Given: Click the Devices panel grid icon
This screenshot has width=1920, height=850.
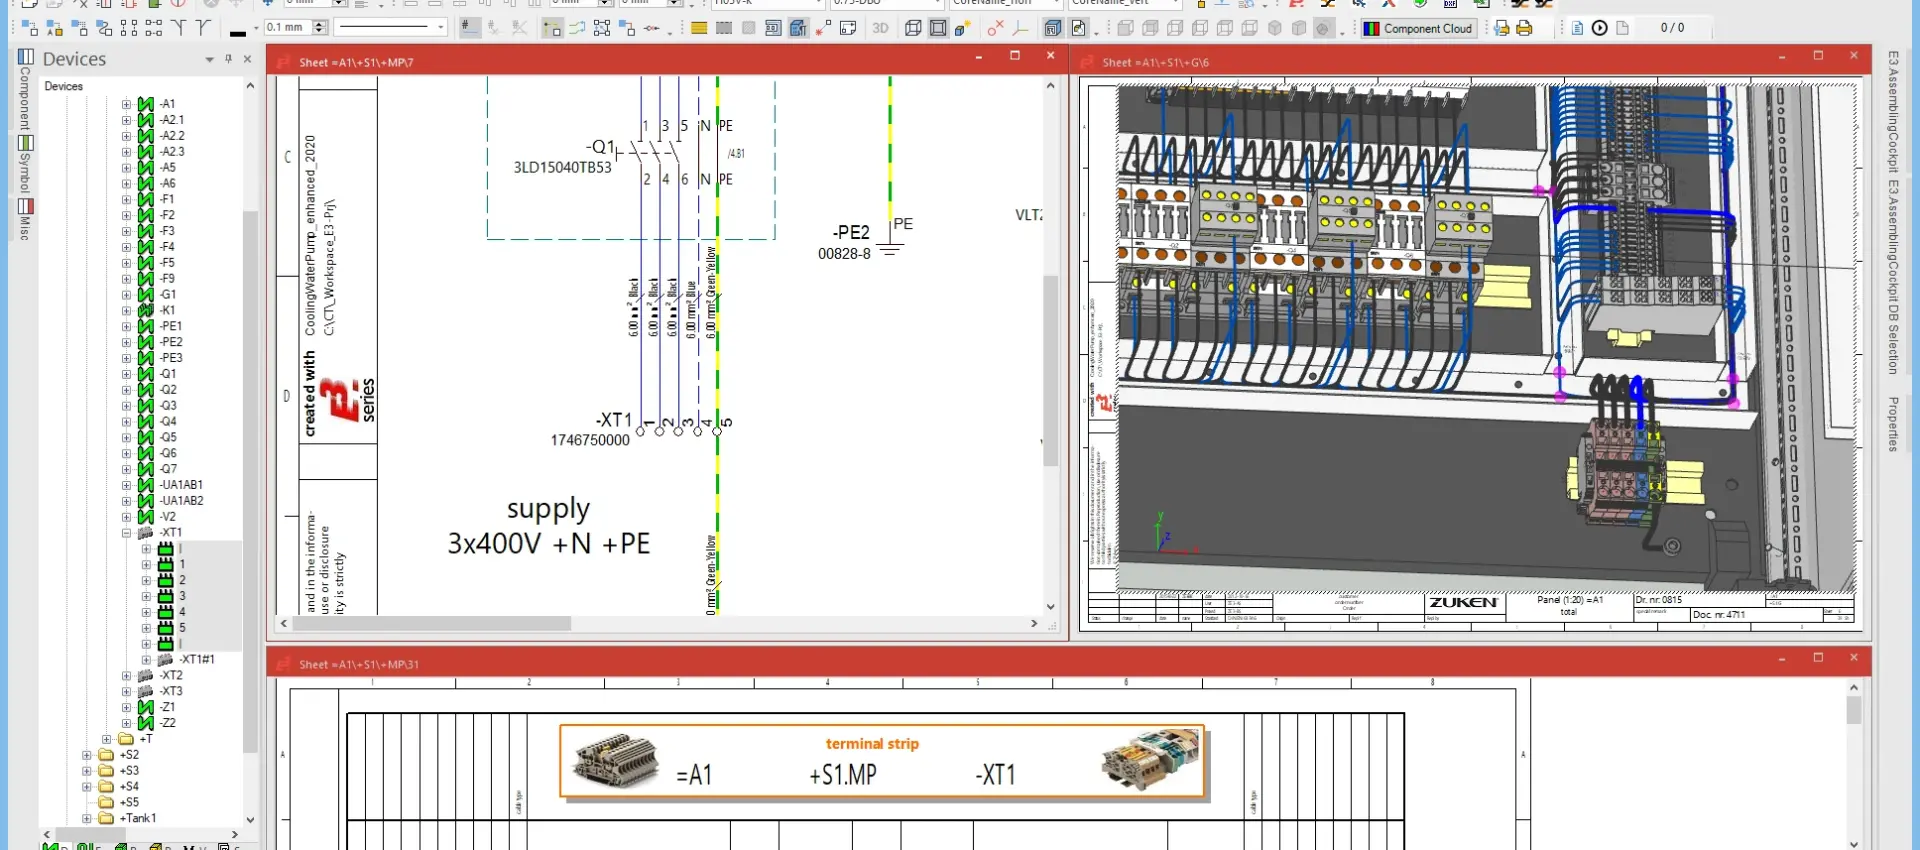Looking at the screenshot, I should pyautogui.click(x=26, y=58).
